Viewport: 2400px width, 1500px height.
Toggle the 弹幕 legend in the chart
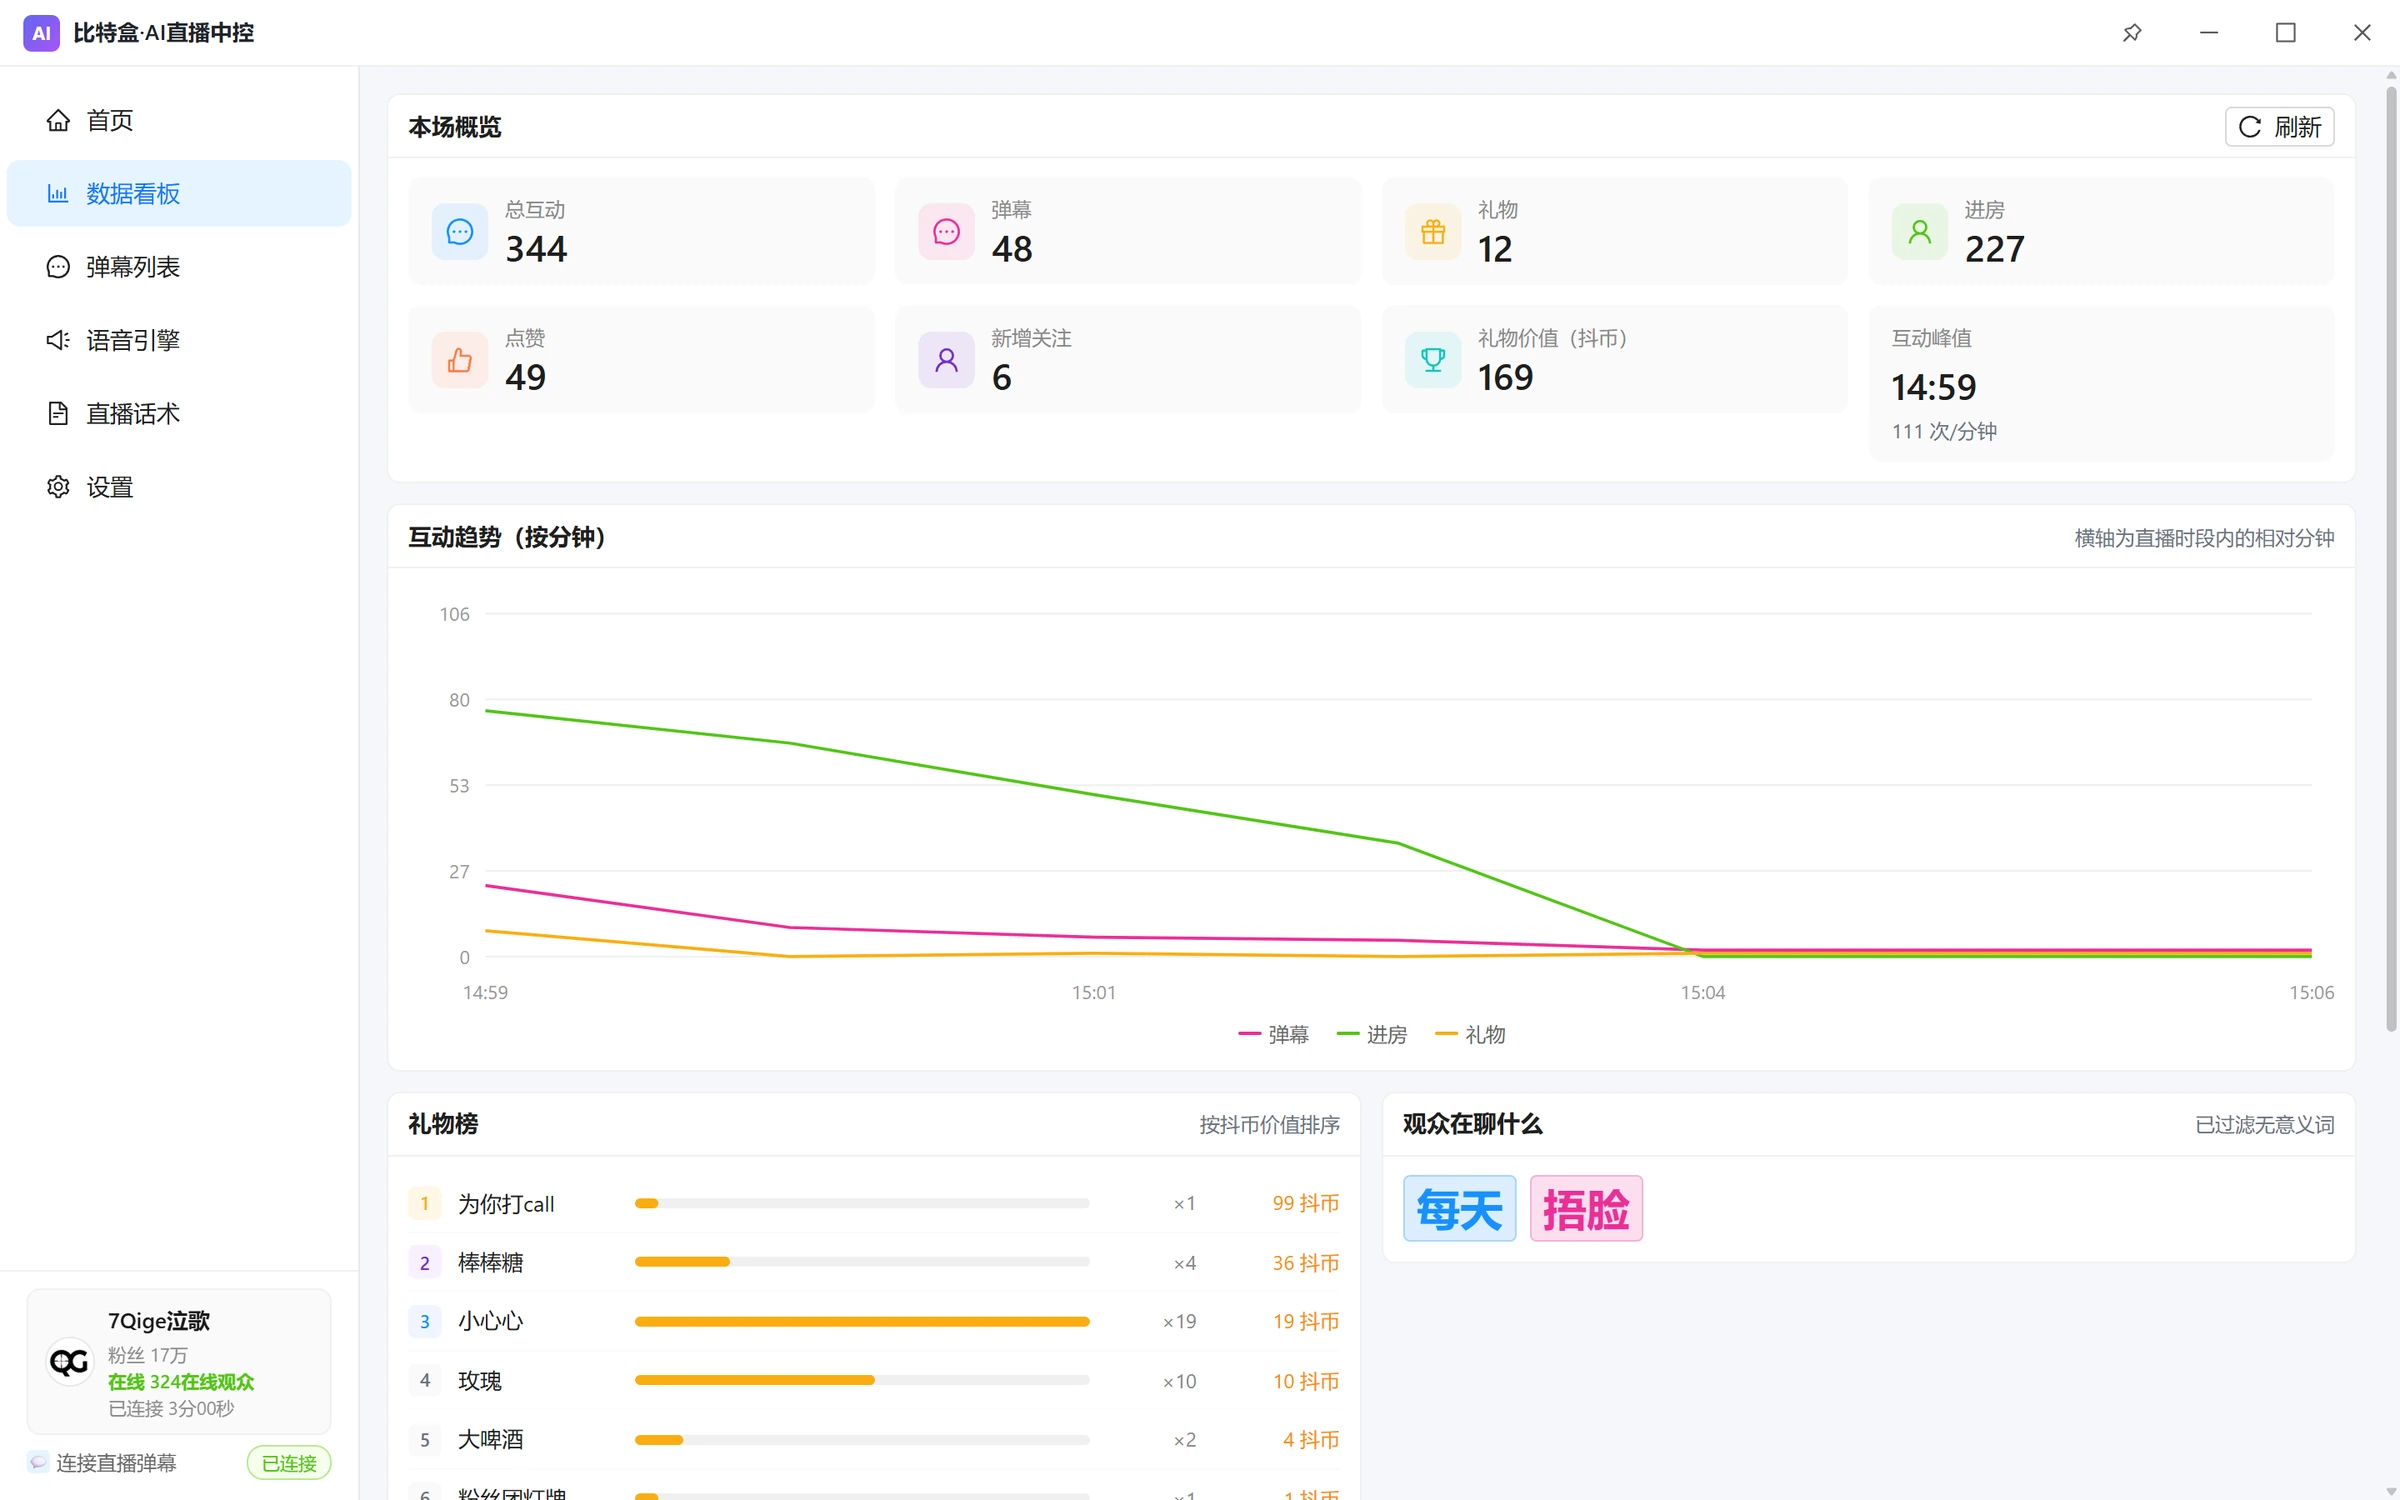pyautogui.click(x=1273, y=1034)
